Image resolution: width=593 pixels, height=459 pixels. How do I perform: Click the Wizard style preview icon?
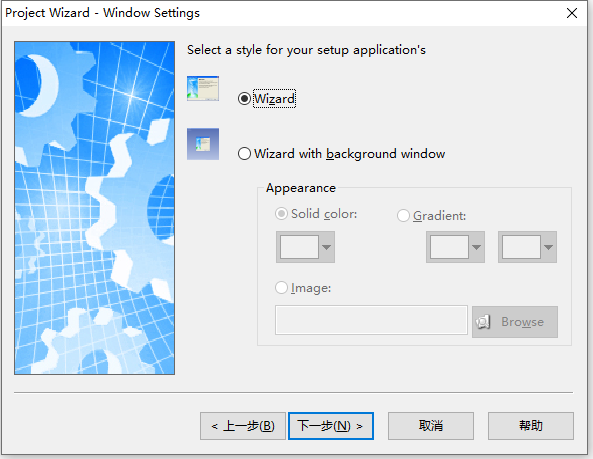pyautogui.click(x=203, y=88)
